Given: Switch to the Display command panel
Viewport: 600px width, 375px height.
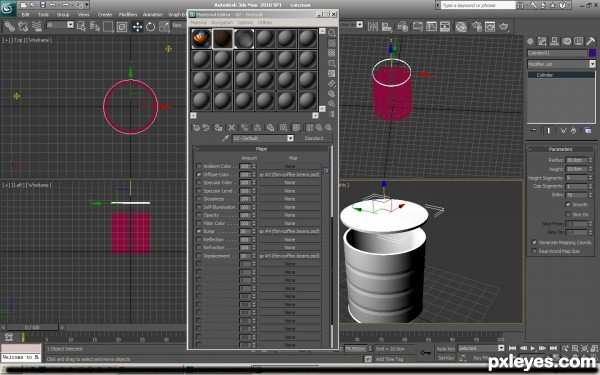Looking at the screenshot, I should [579, 41].
